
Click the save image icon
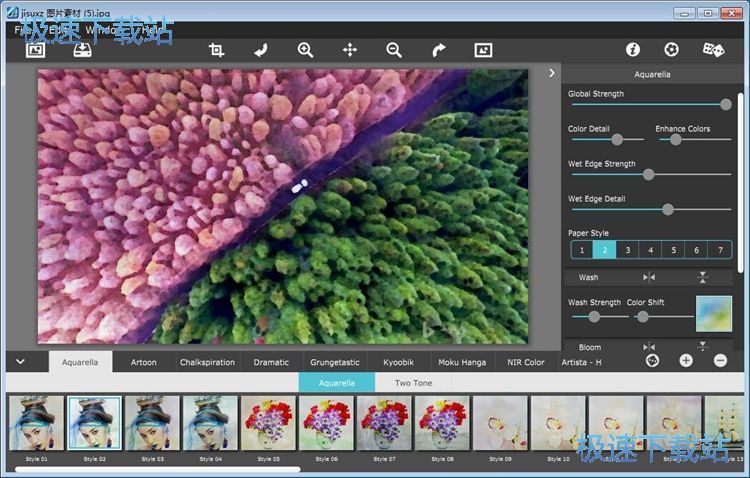click(82, 50)
